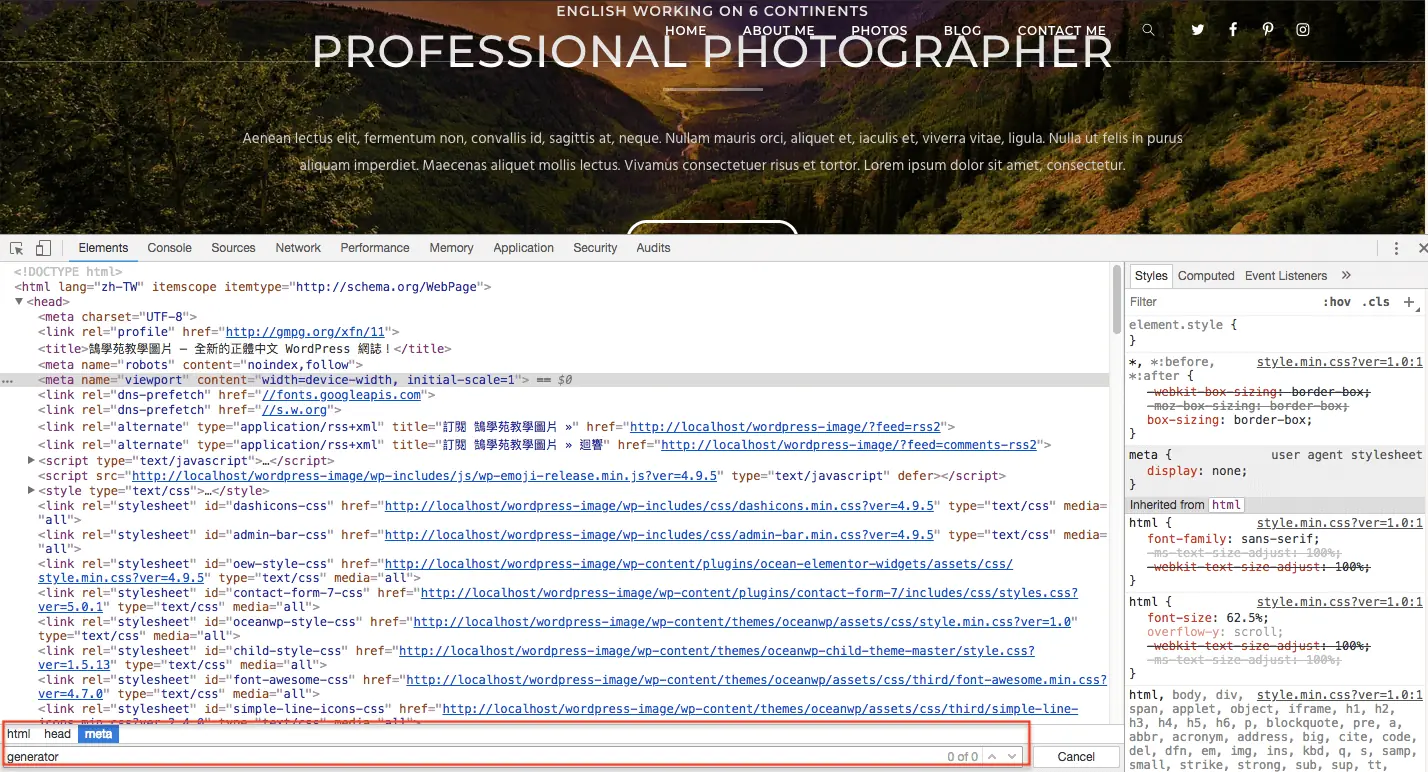Viewport: 1428px width, 772px height.
Task: Cancel the Elements search
Action: pyautogui.click(x=1076, y=757)
